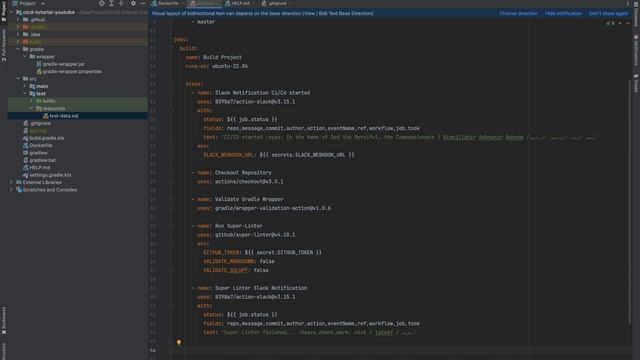Place cursor on empty line 46
Viewport: 640px width, 360px height.
point(392,350)
